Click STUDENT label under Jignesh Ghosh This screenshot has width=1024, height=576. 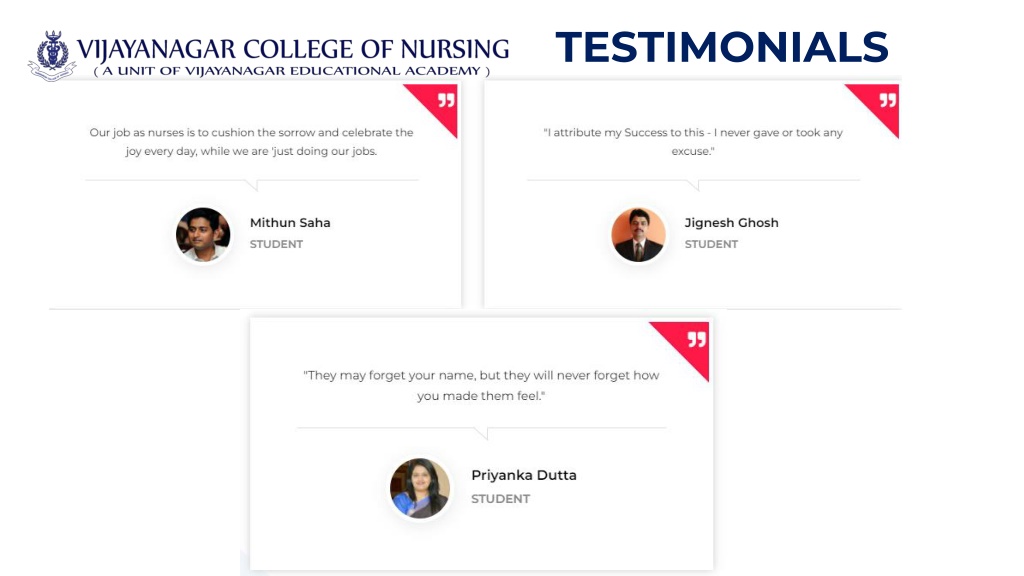click(x=711, y=244)
